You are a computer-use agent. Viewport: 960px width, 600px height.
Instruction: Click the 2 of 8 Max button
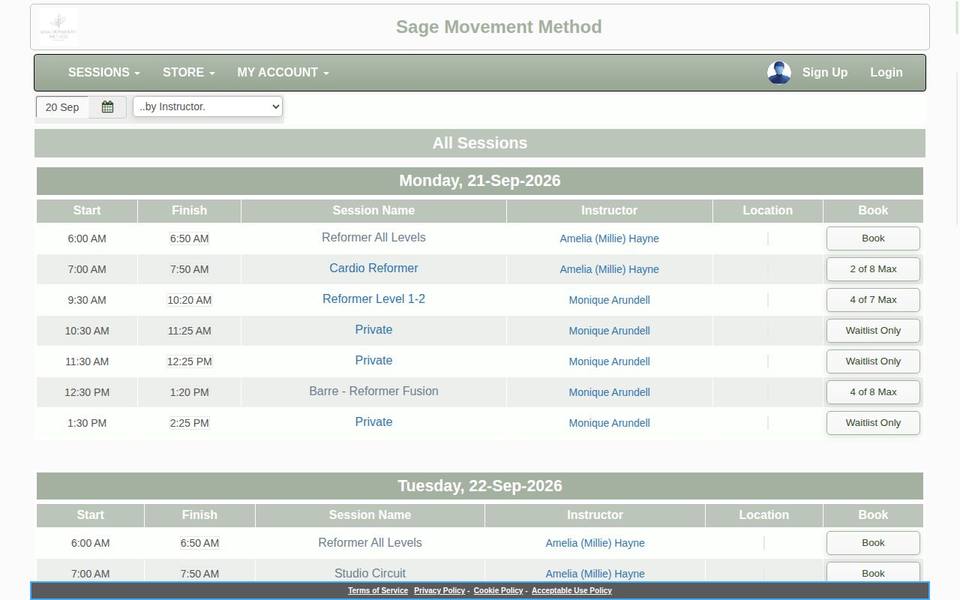[872, 269]
